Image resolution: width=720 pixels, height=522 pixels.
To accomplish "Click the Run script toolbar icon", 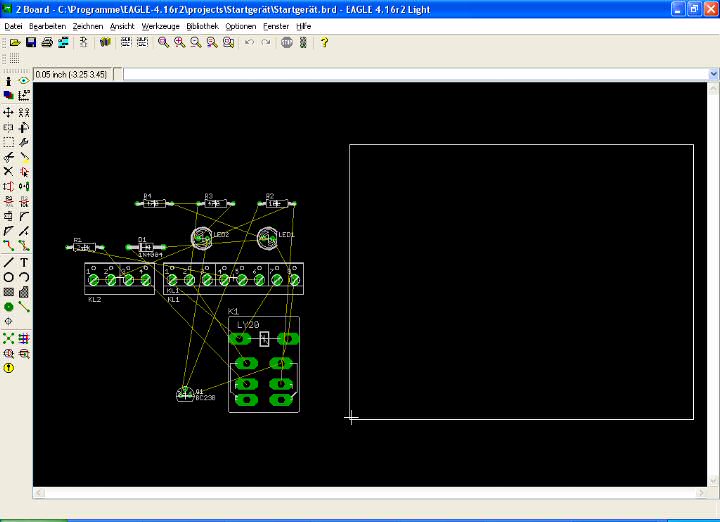I will click(x=126, y=43).
